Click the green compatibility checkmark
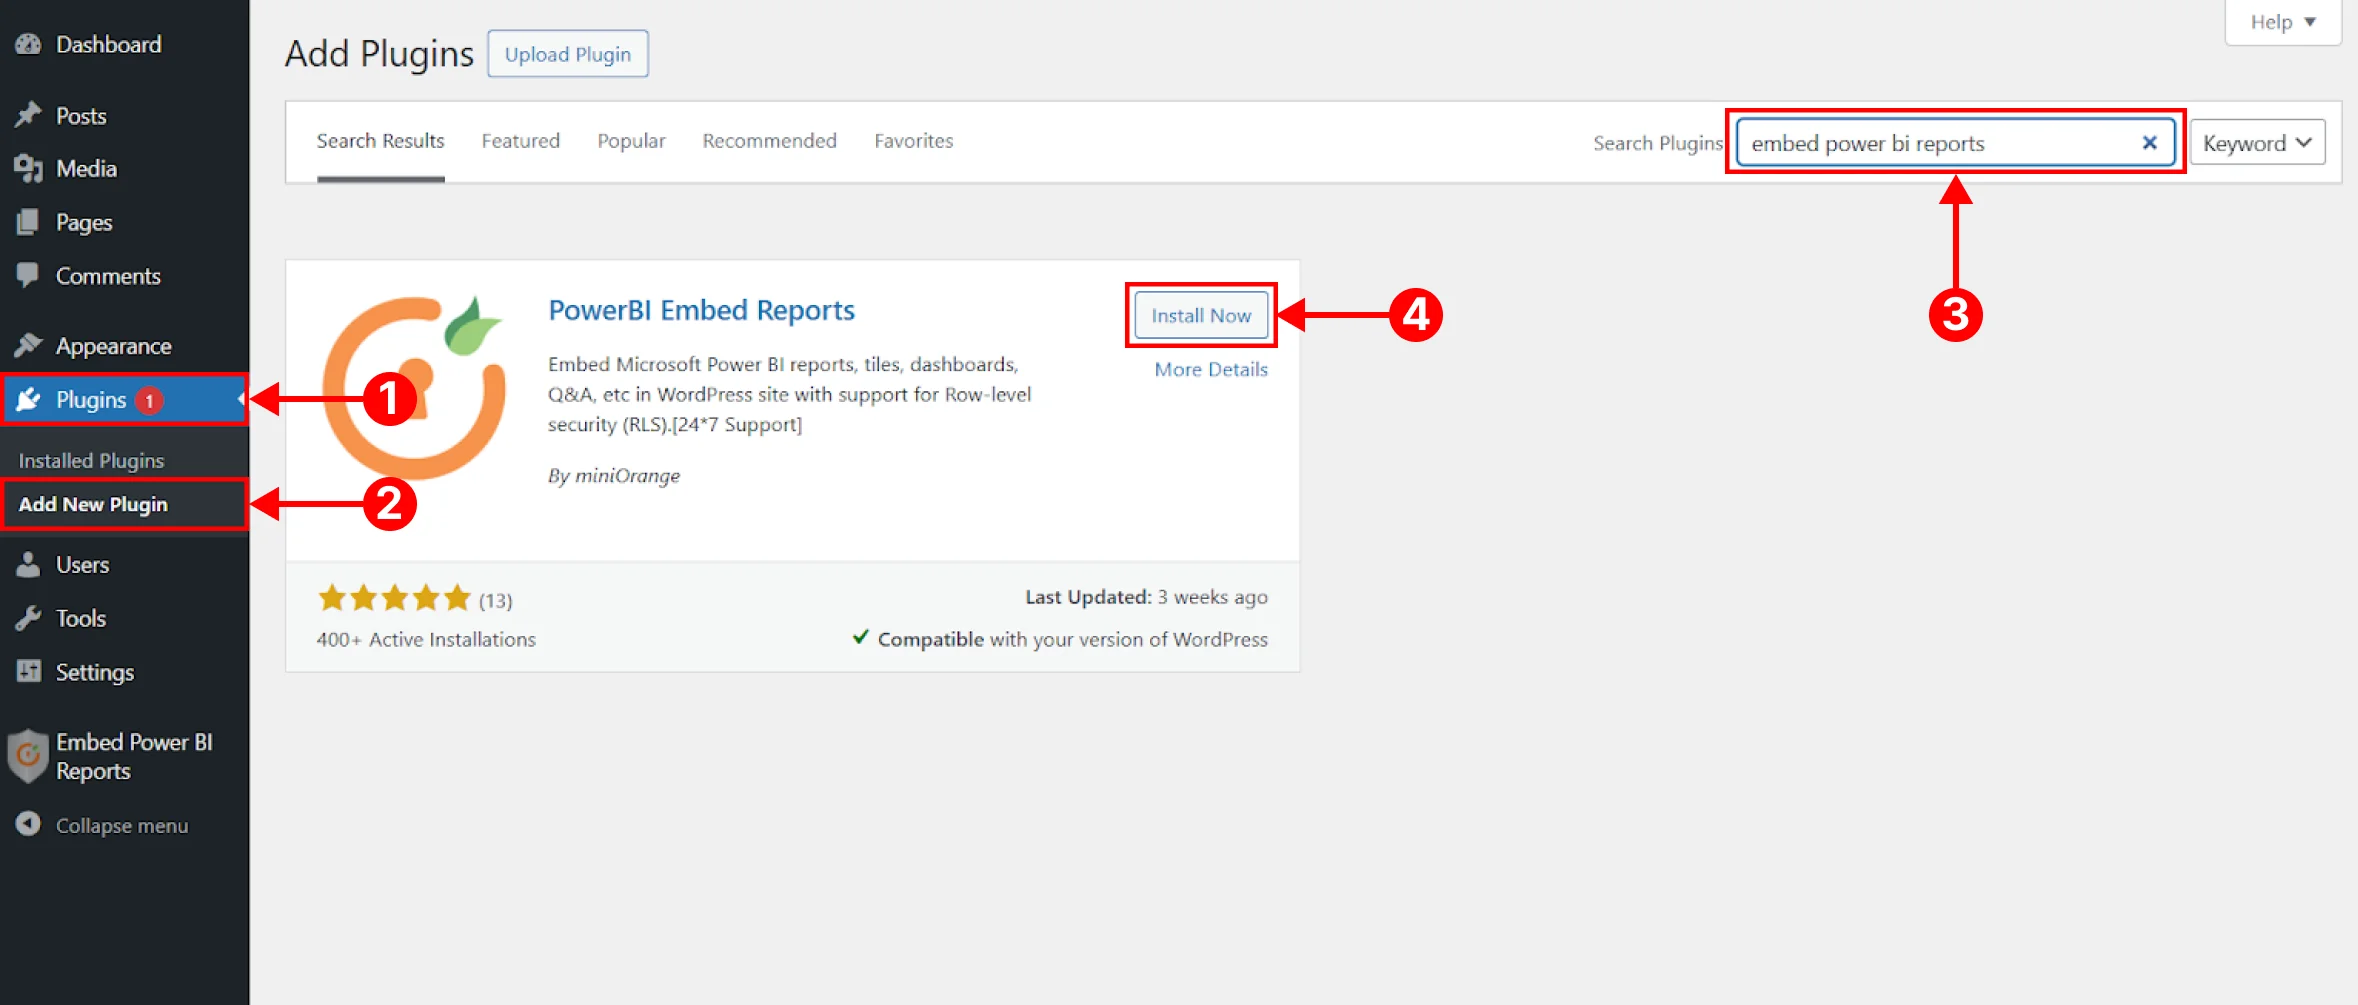This screenshot has height=1005, width=2358. click(860, 637)
